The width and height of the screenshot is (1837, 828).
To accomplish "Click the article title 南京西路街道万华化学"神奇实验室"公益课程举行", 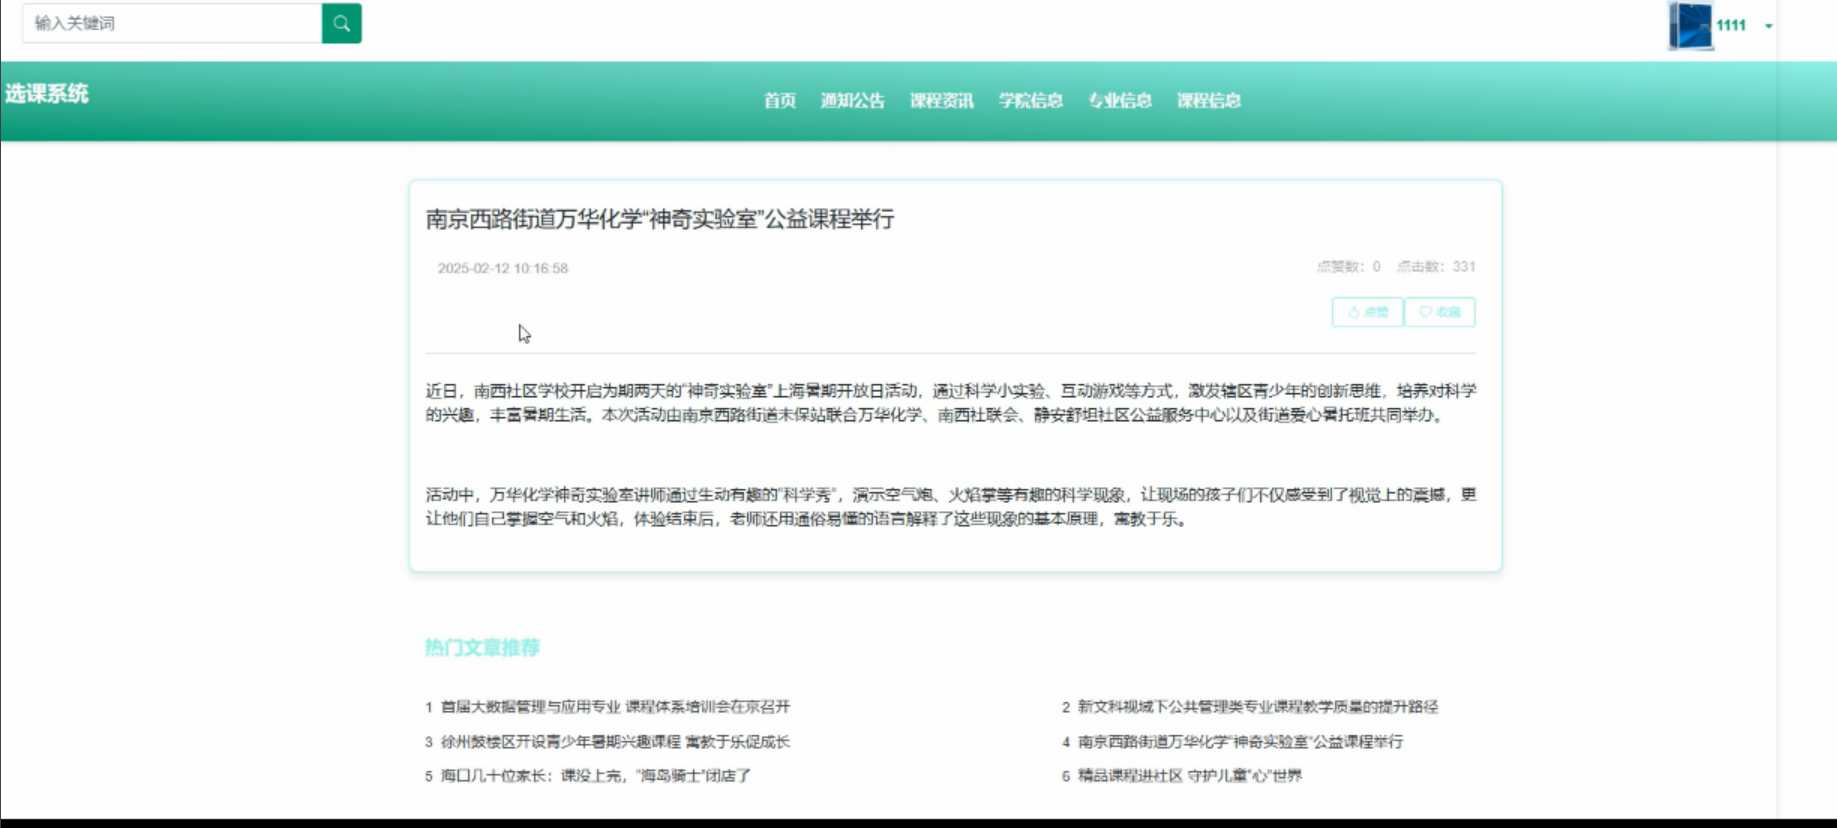I will pyautogui.click(x=660, y=219).
